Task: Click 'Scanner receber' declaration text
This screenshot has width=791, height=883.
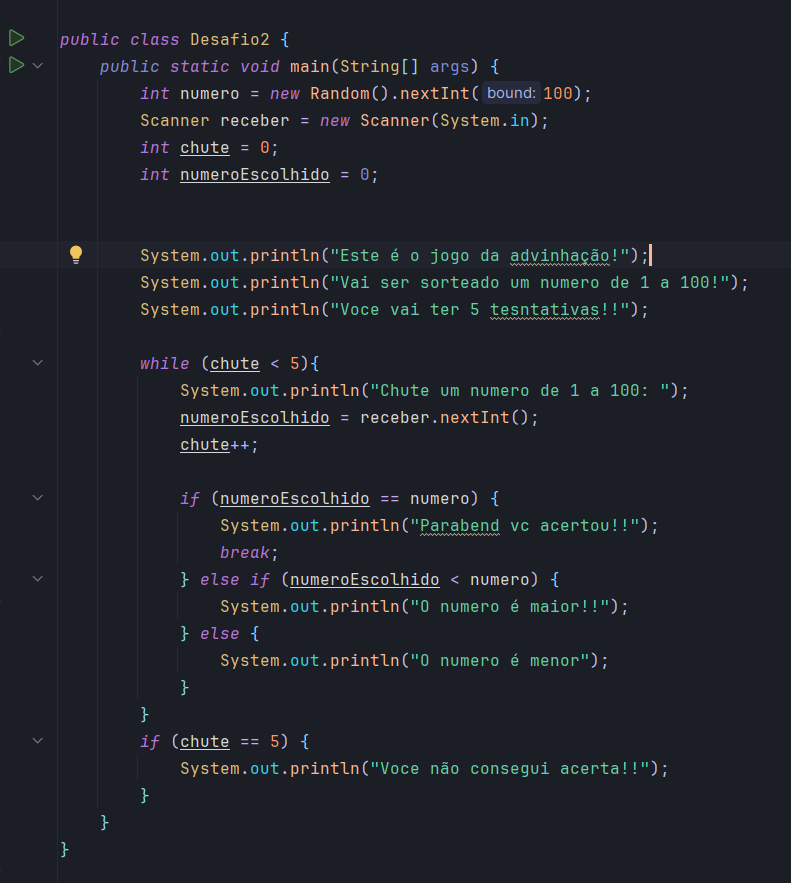Action: tap(214, 121)
